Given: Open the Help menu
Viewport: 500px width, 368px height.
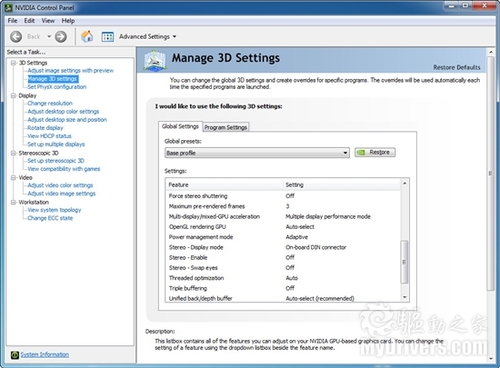Looking at the screenshot, I should (68, 21).
